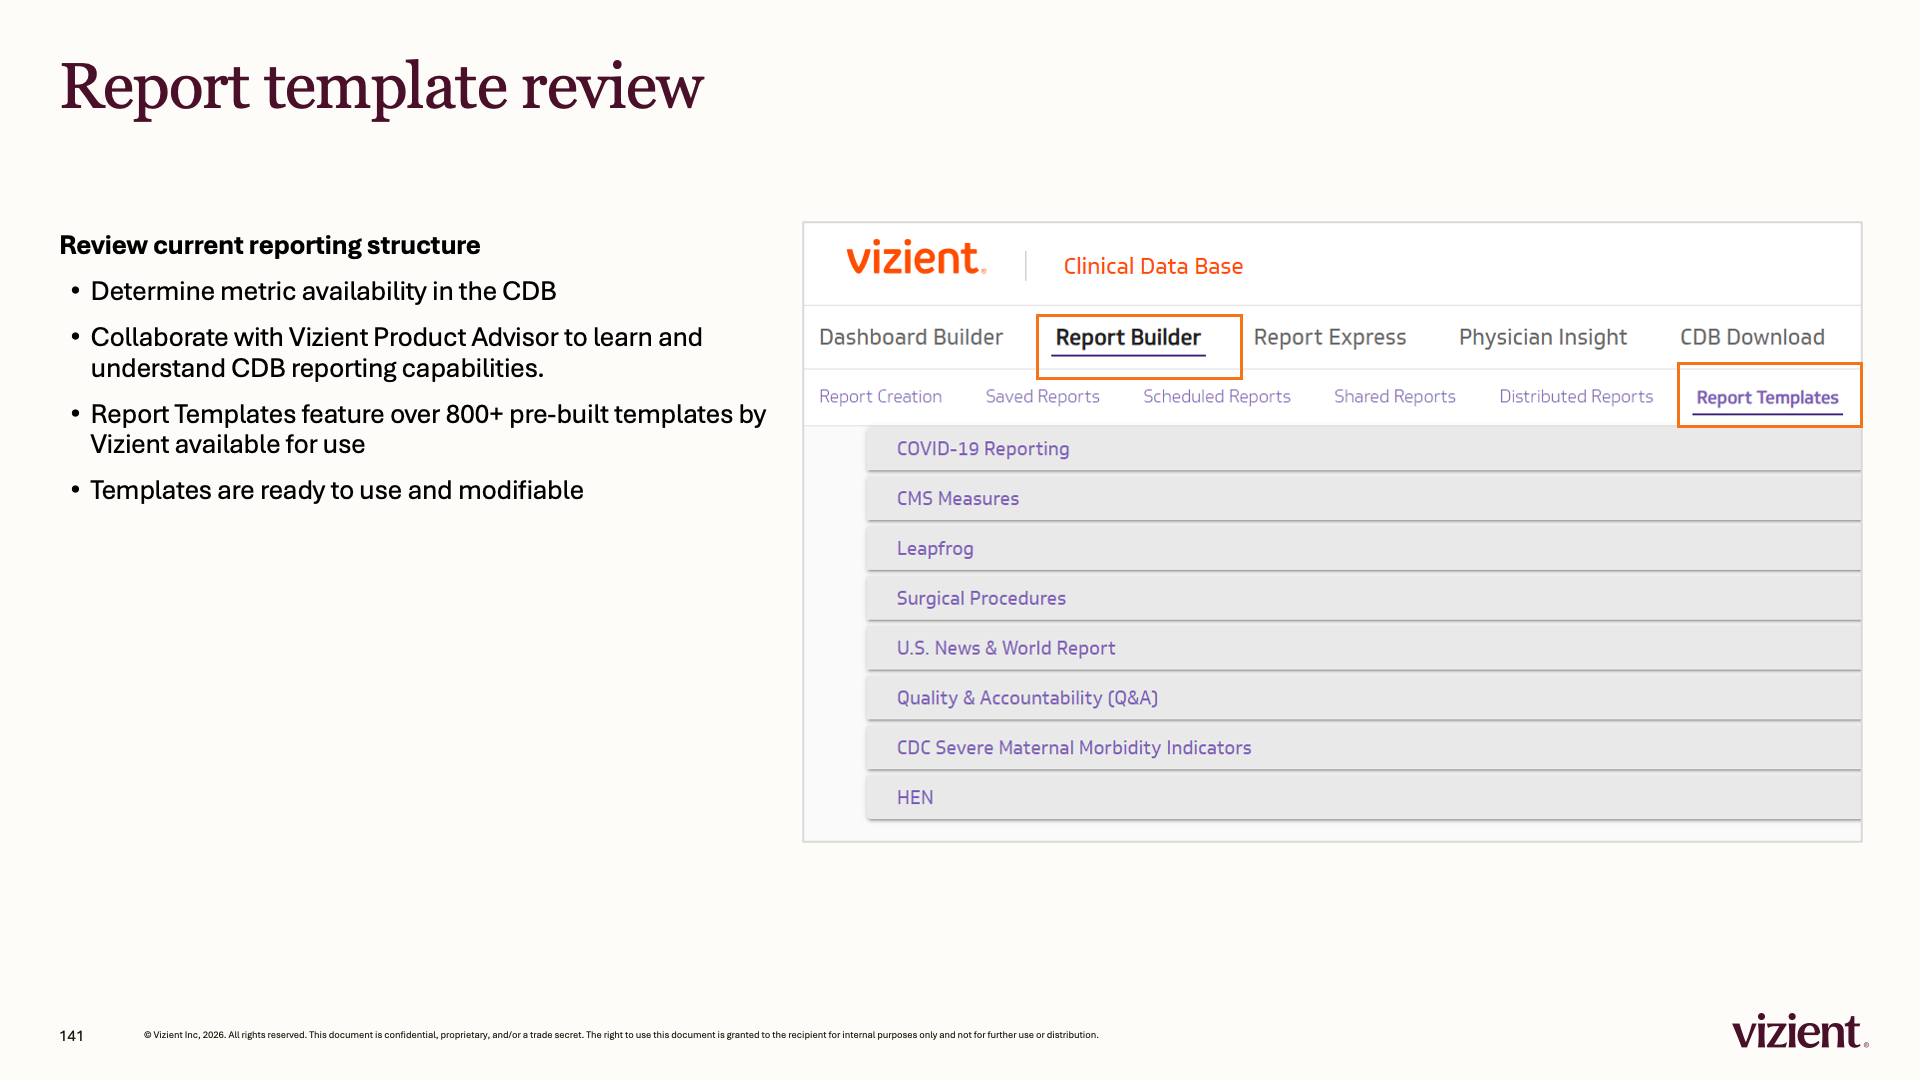This screenshot has height=1080, width=1920.
Task: Open the Clinical Data Base link
Action: click(1153, 266)
